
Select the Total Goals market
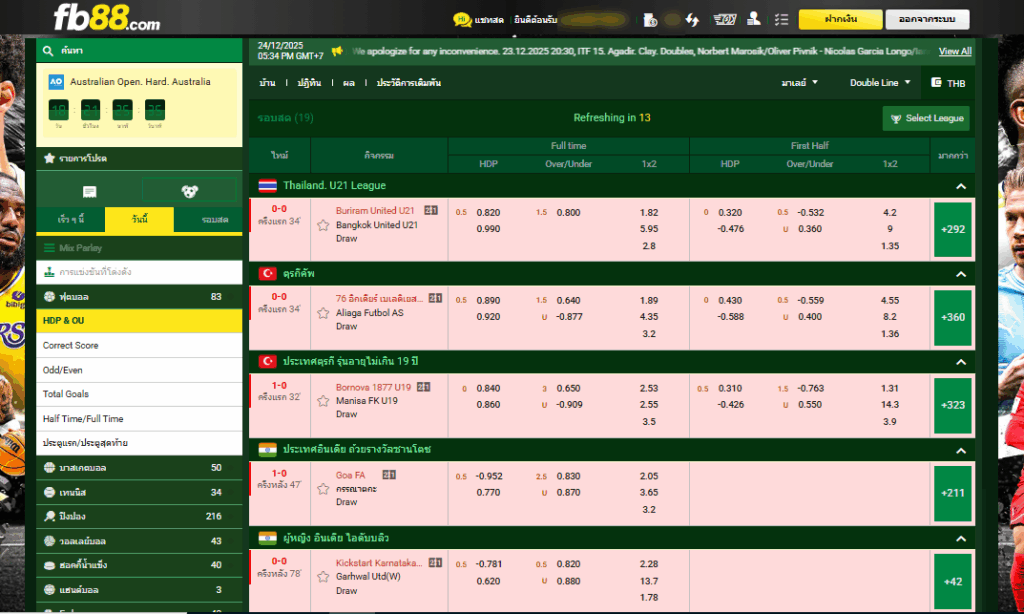(x=139, y=394)
